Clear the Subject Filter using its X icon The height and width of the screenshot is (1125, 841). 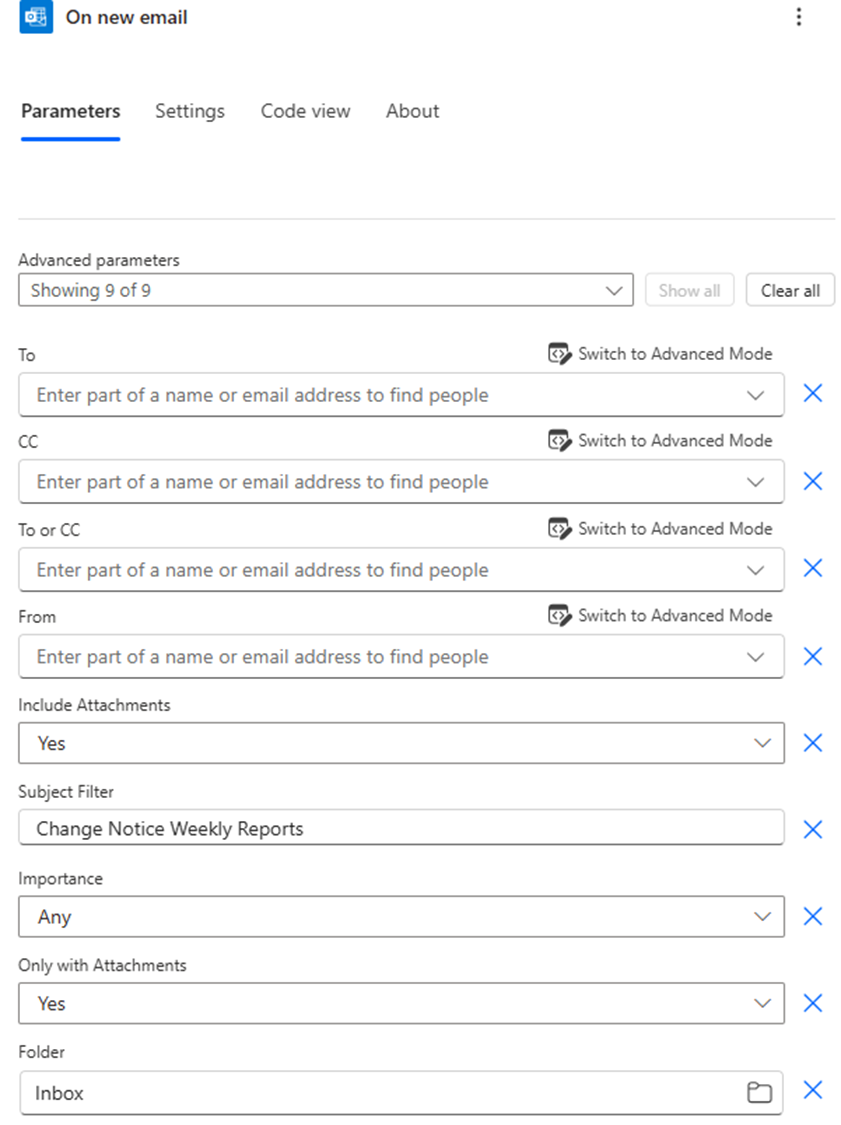[x=813, y=828]
